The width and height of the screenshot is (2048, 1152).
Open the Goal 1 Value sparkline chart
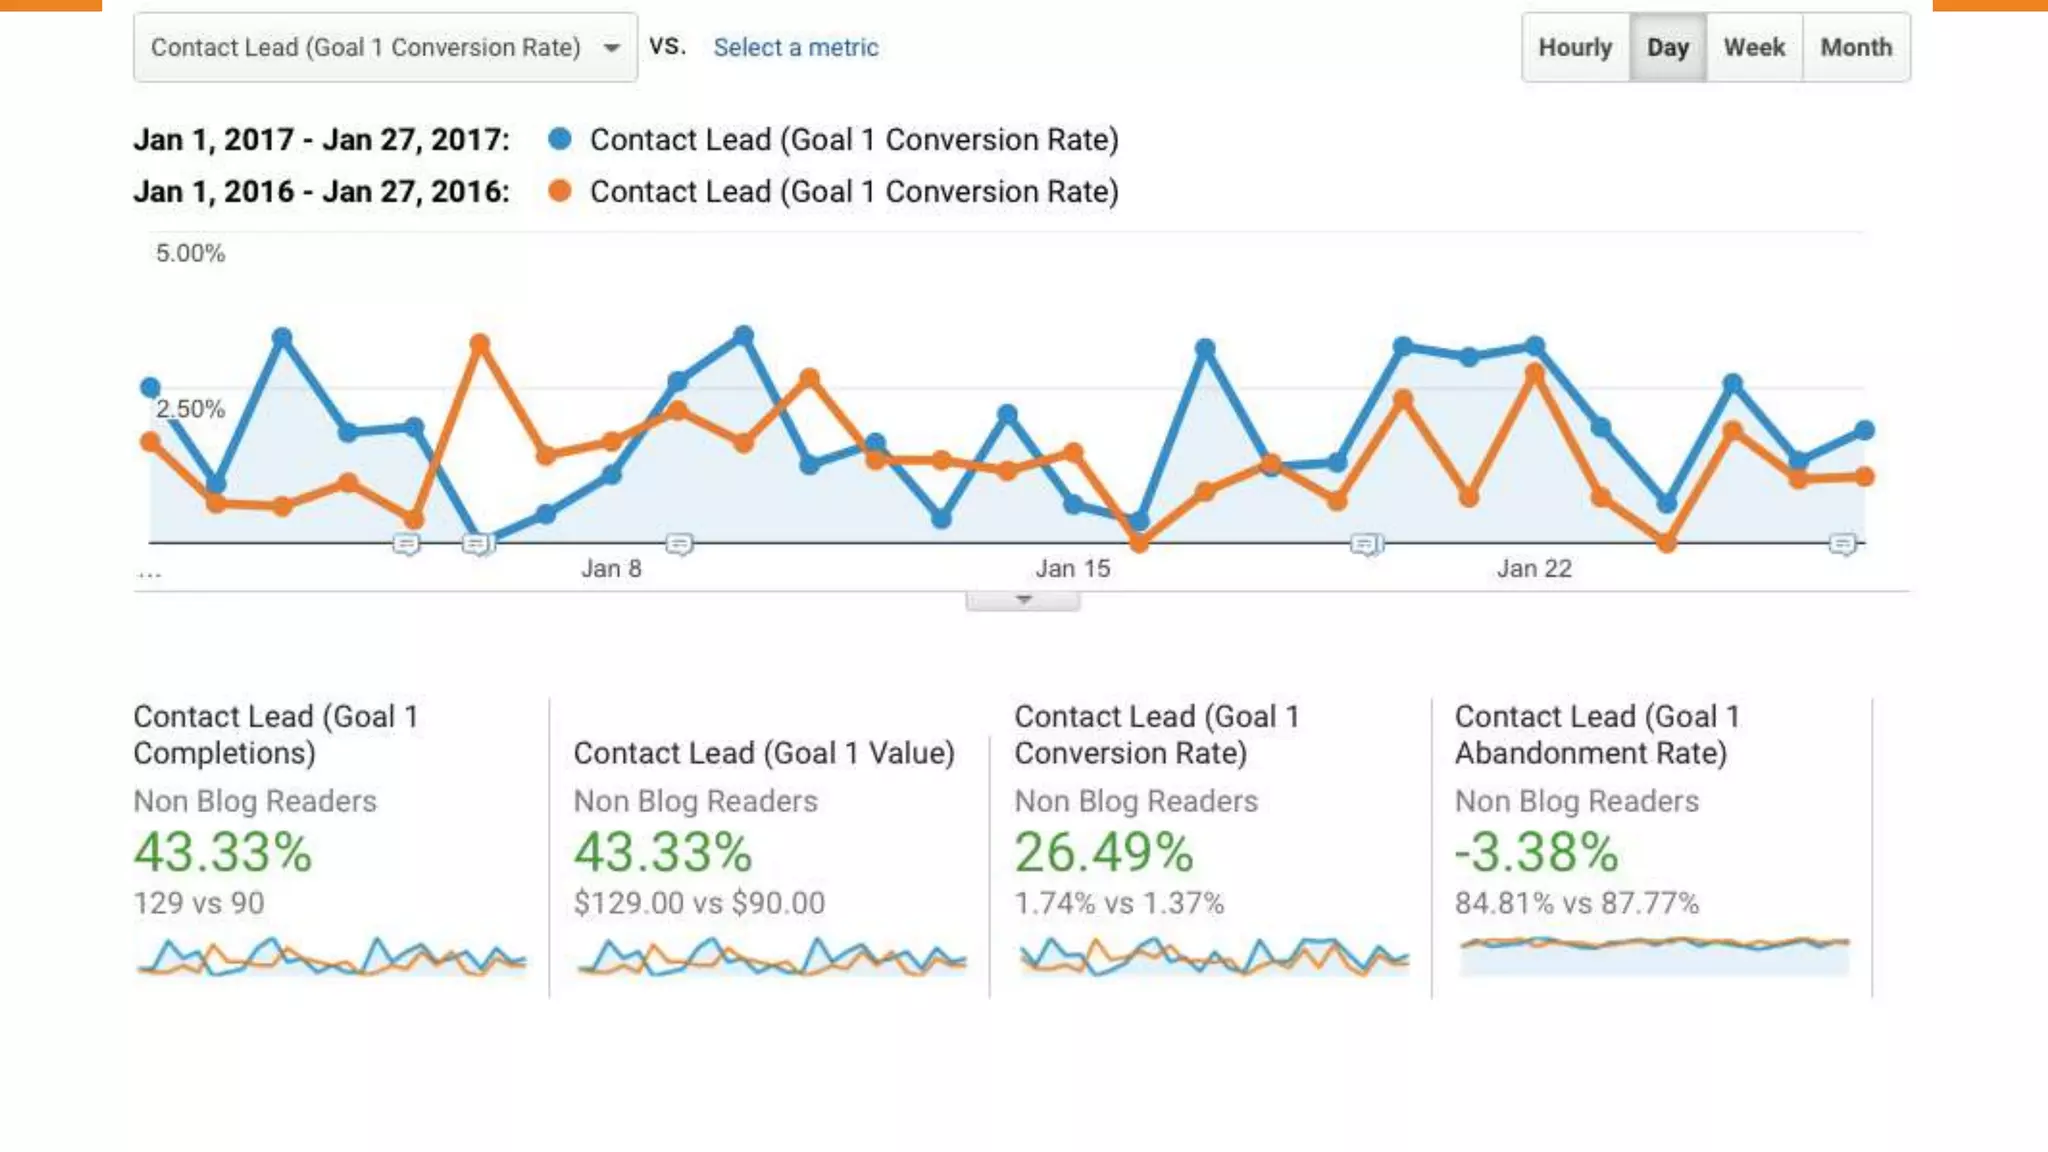pyautogui.click(x=771, y=957)
